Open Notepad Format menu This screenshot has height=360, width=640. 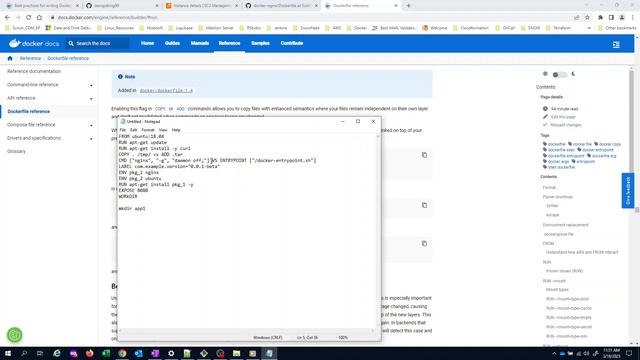point(148,130)
